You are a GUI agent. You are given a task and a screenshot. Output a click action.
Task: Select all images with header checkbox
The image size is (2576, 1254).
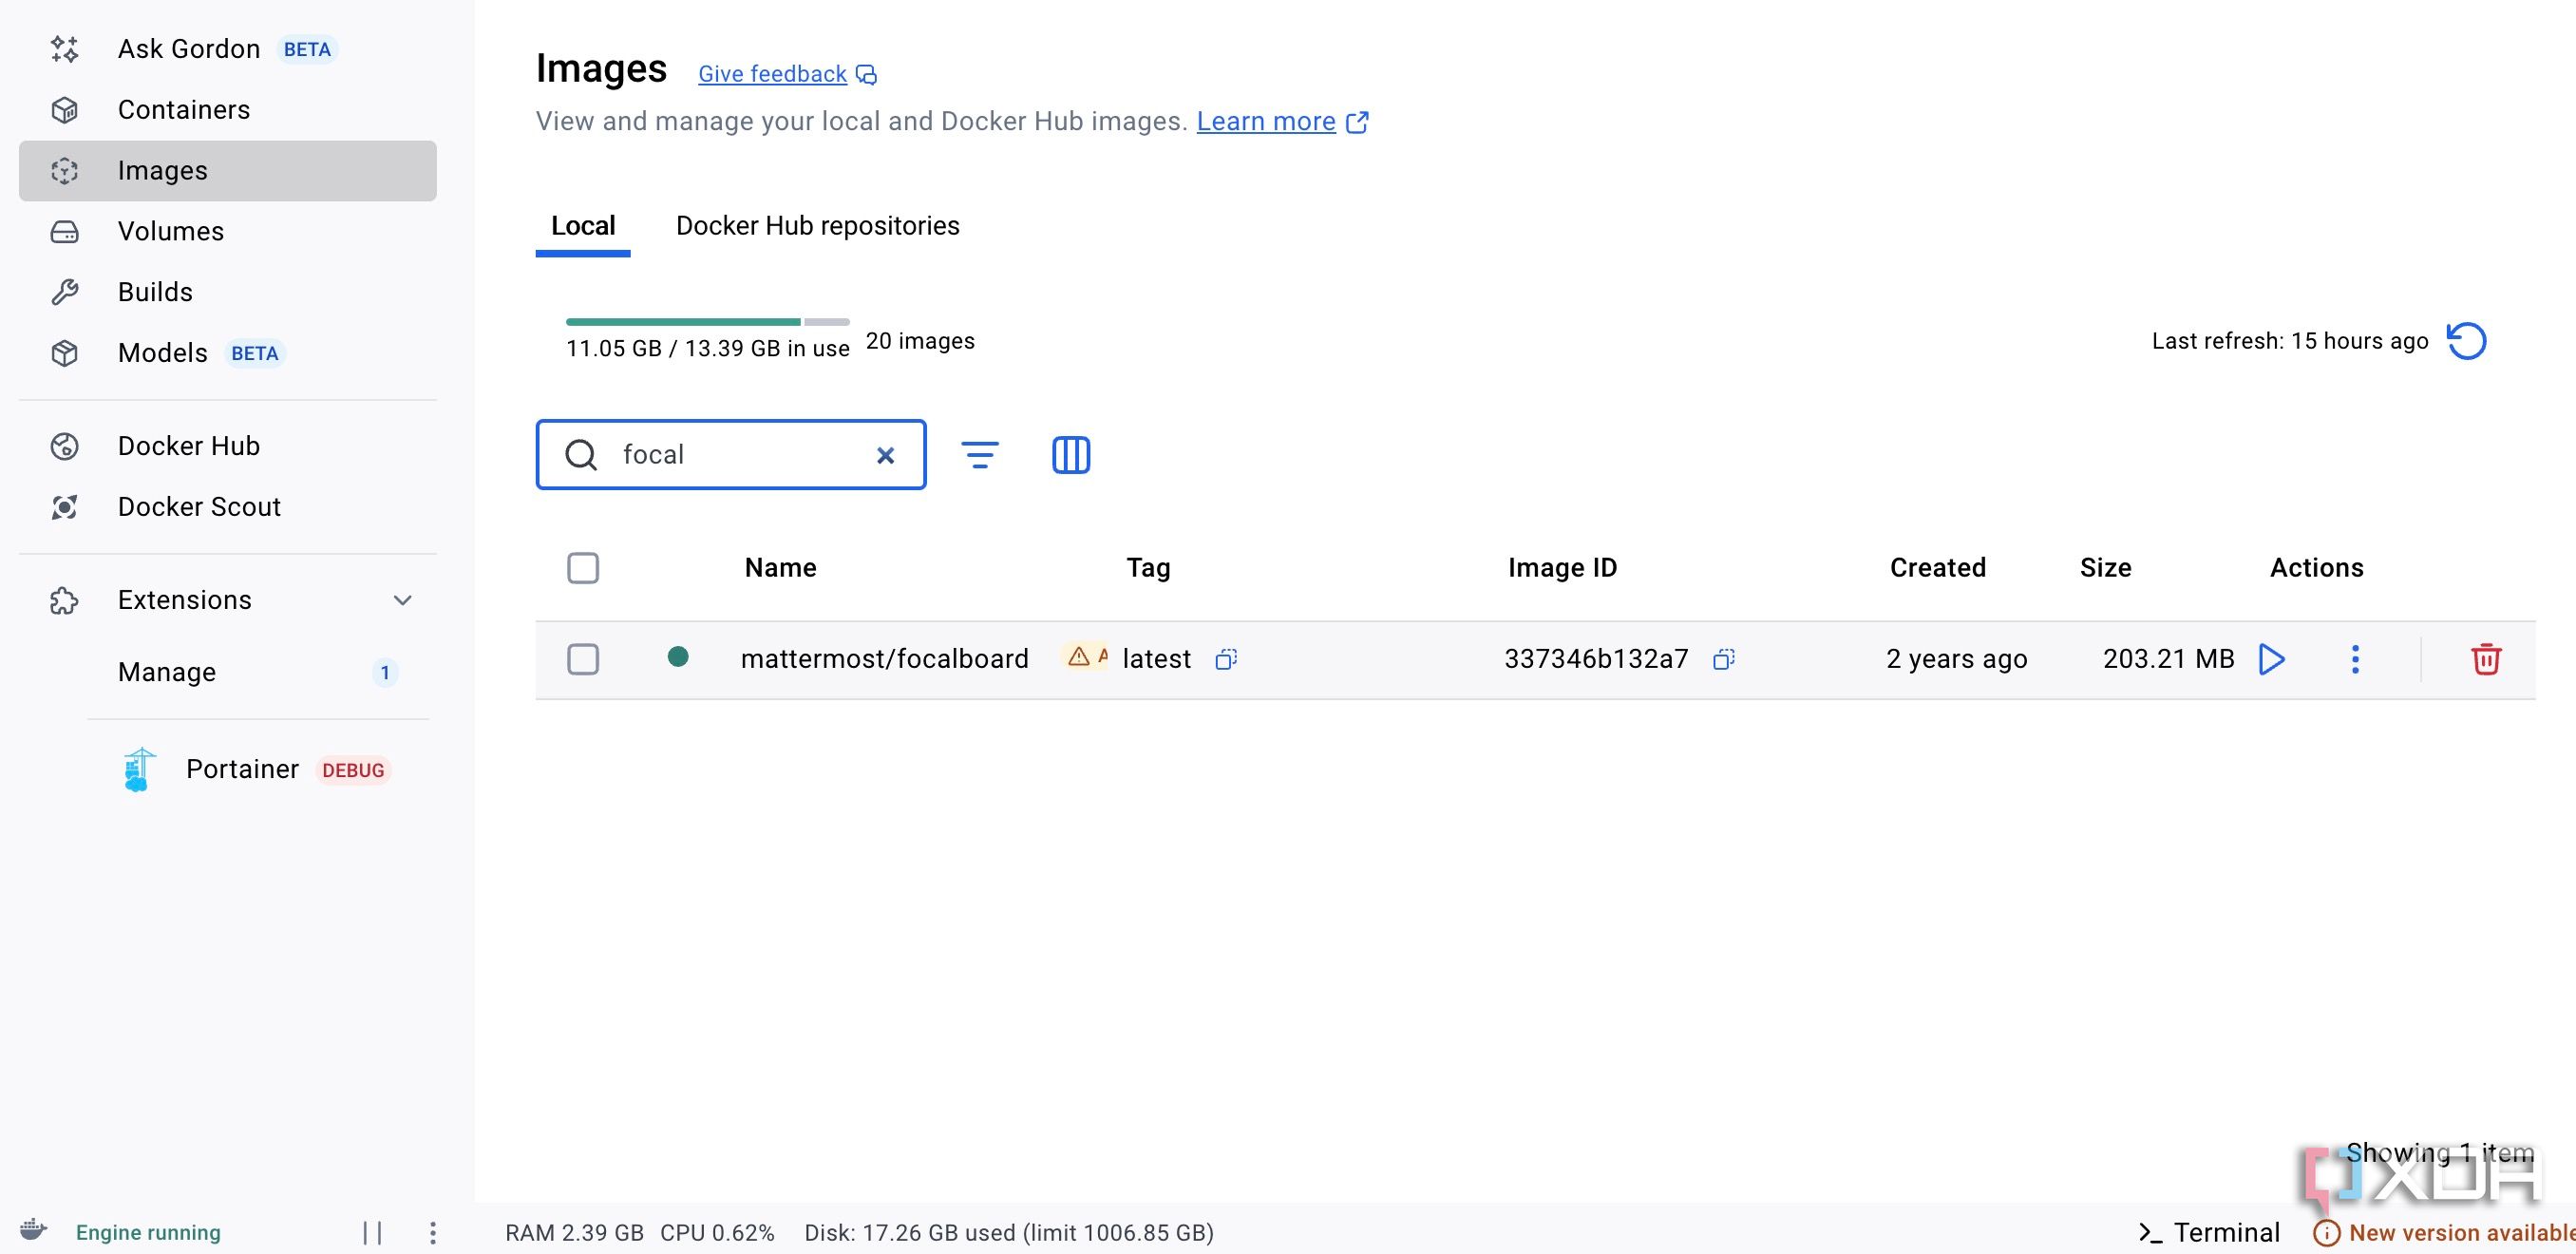tap(583, 568)
